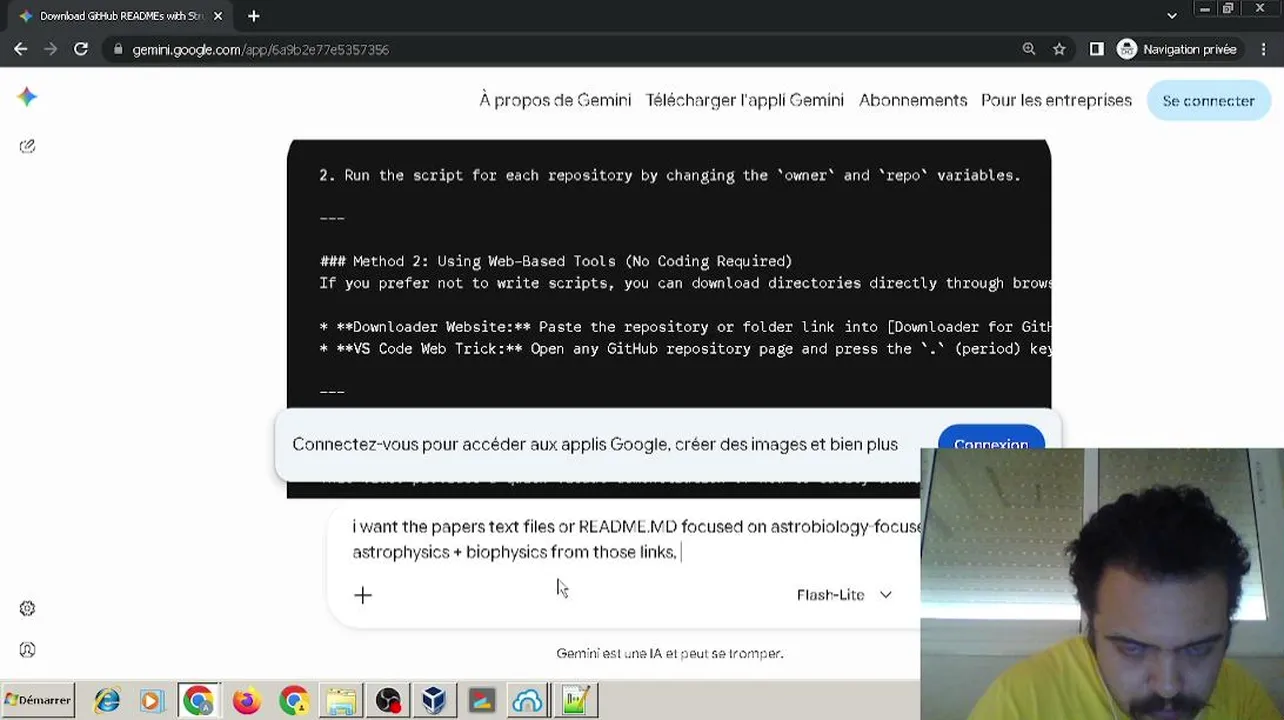
Task: Bookmark this page with the star
Action: click(1059, 49)
